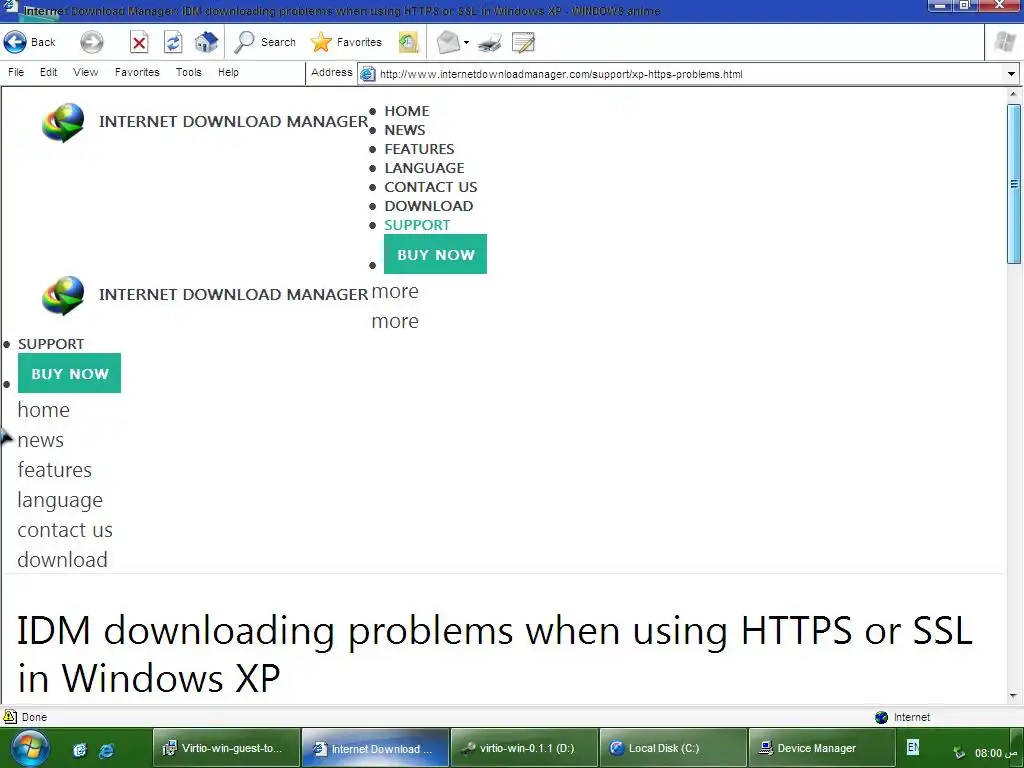This screenshot has width=1024, height=768.
Task: Click lowercase 'contact us' link
Action: (x=65, y=530)
